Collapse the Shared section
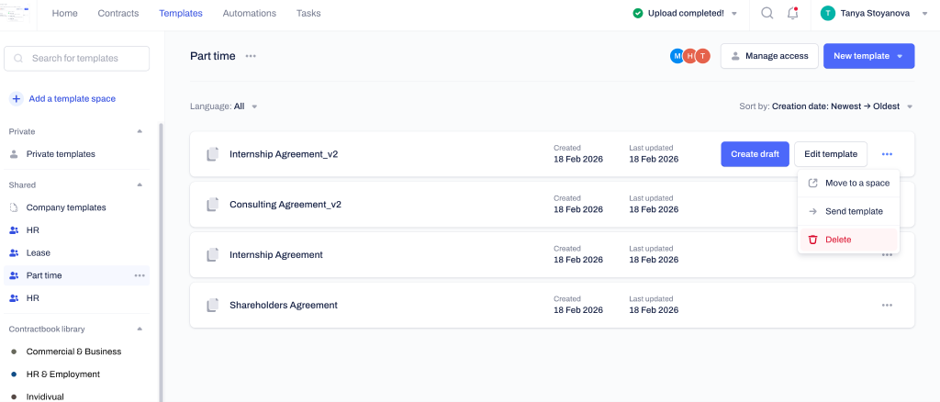 click(x=140, y=185)
